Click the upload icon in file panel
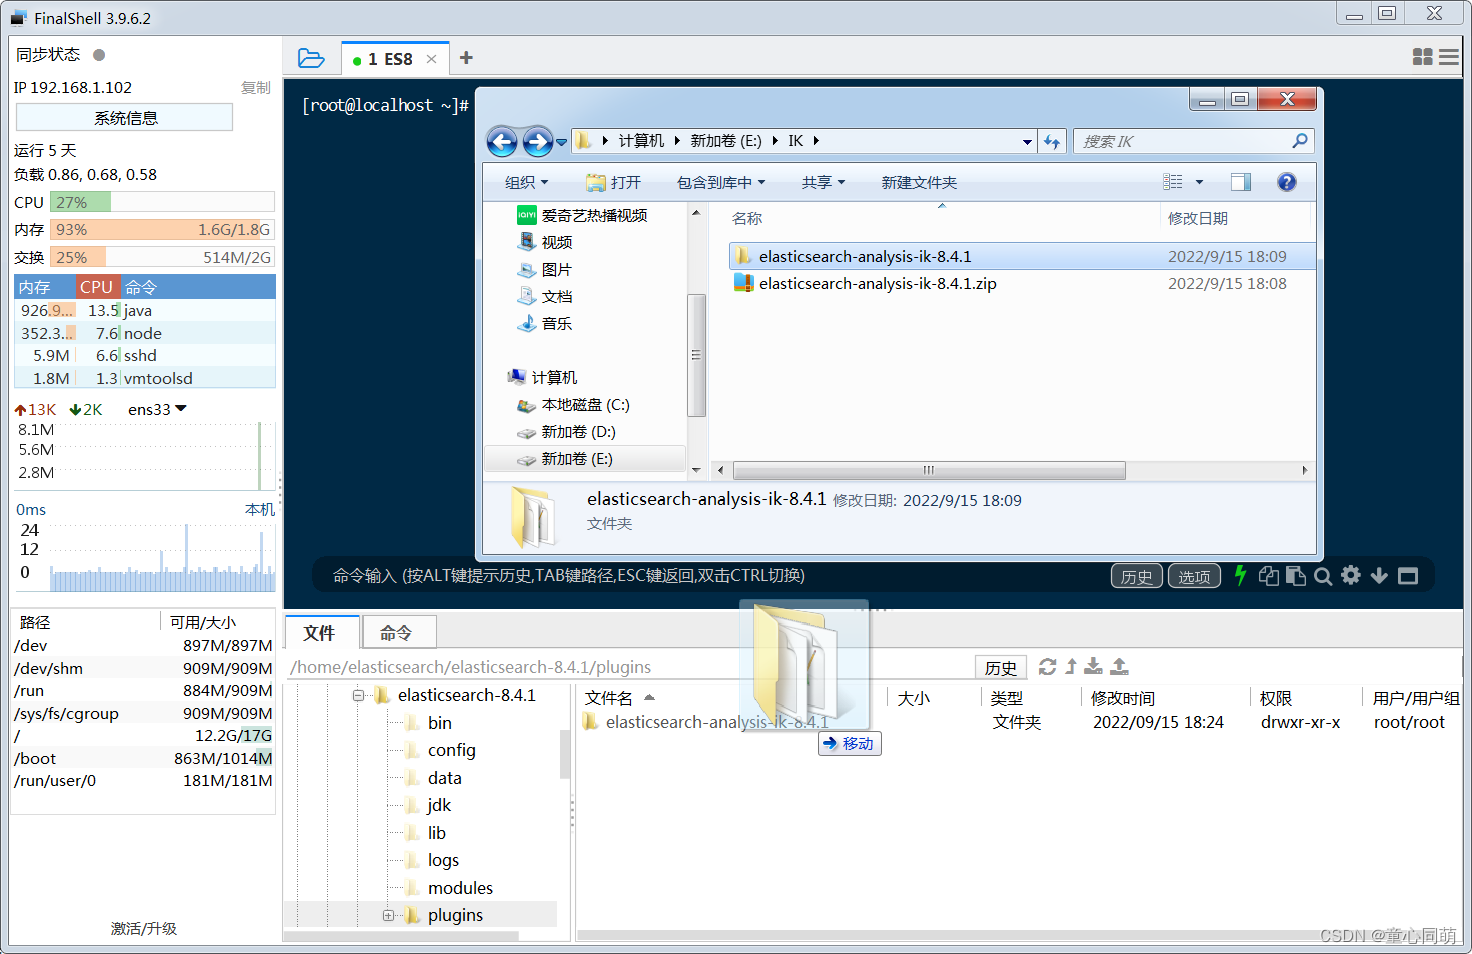This screenshot has width=1472, height=954. [1120, 666]
